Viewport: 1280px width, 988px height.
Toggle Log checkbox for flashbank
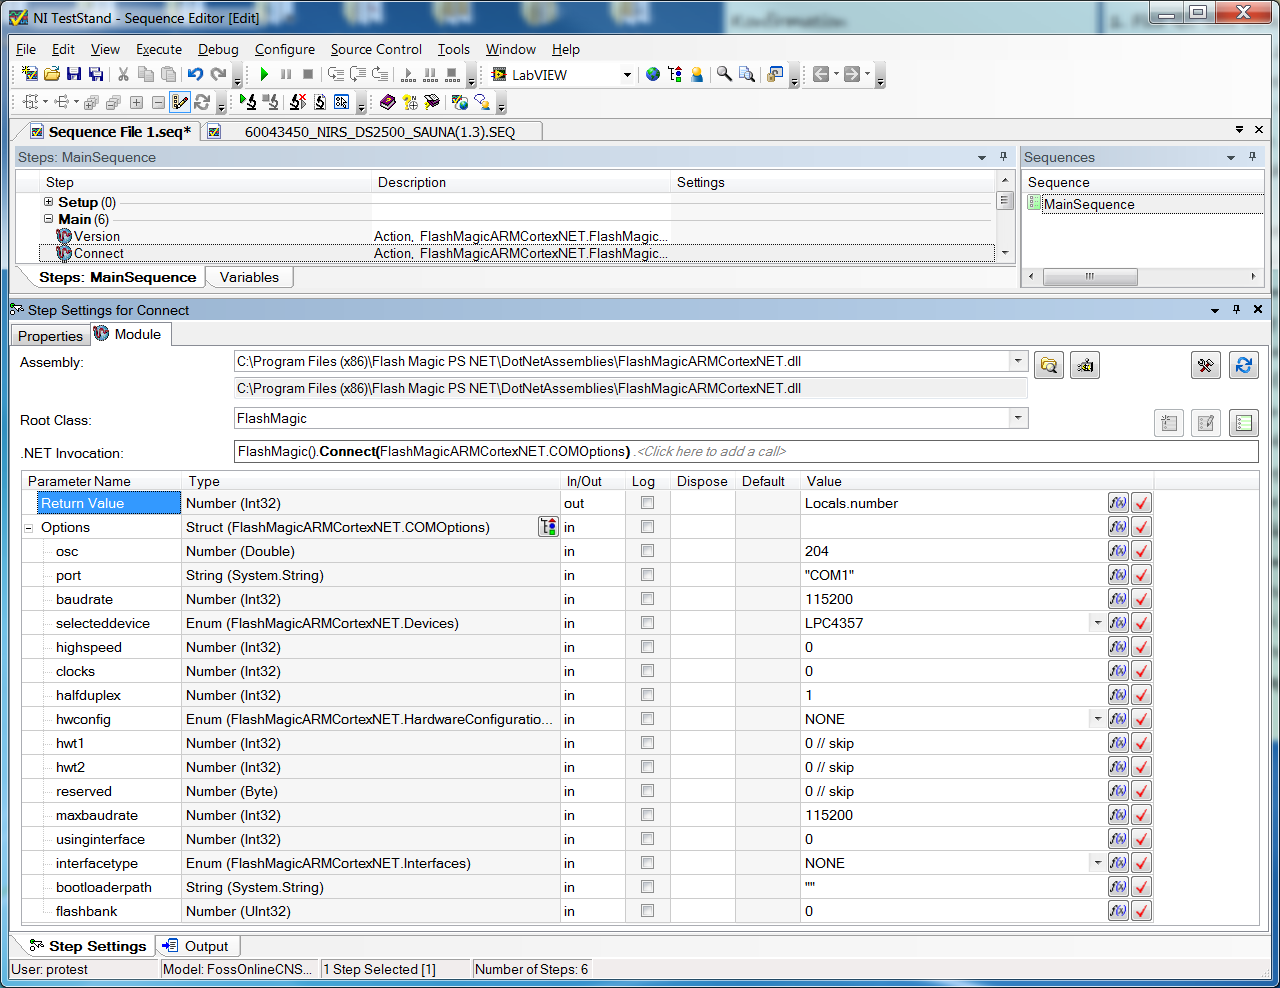(x=647, y=911)
